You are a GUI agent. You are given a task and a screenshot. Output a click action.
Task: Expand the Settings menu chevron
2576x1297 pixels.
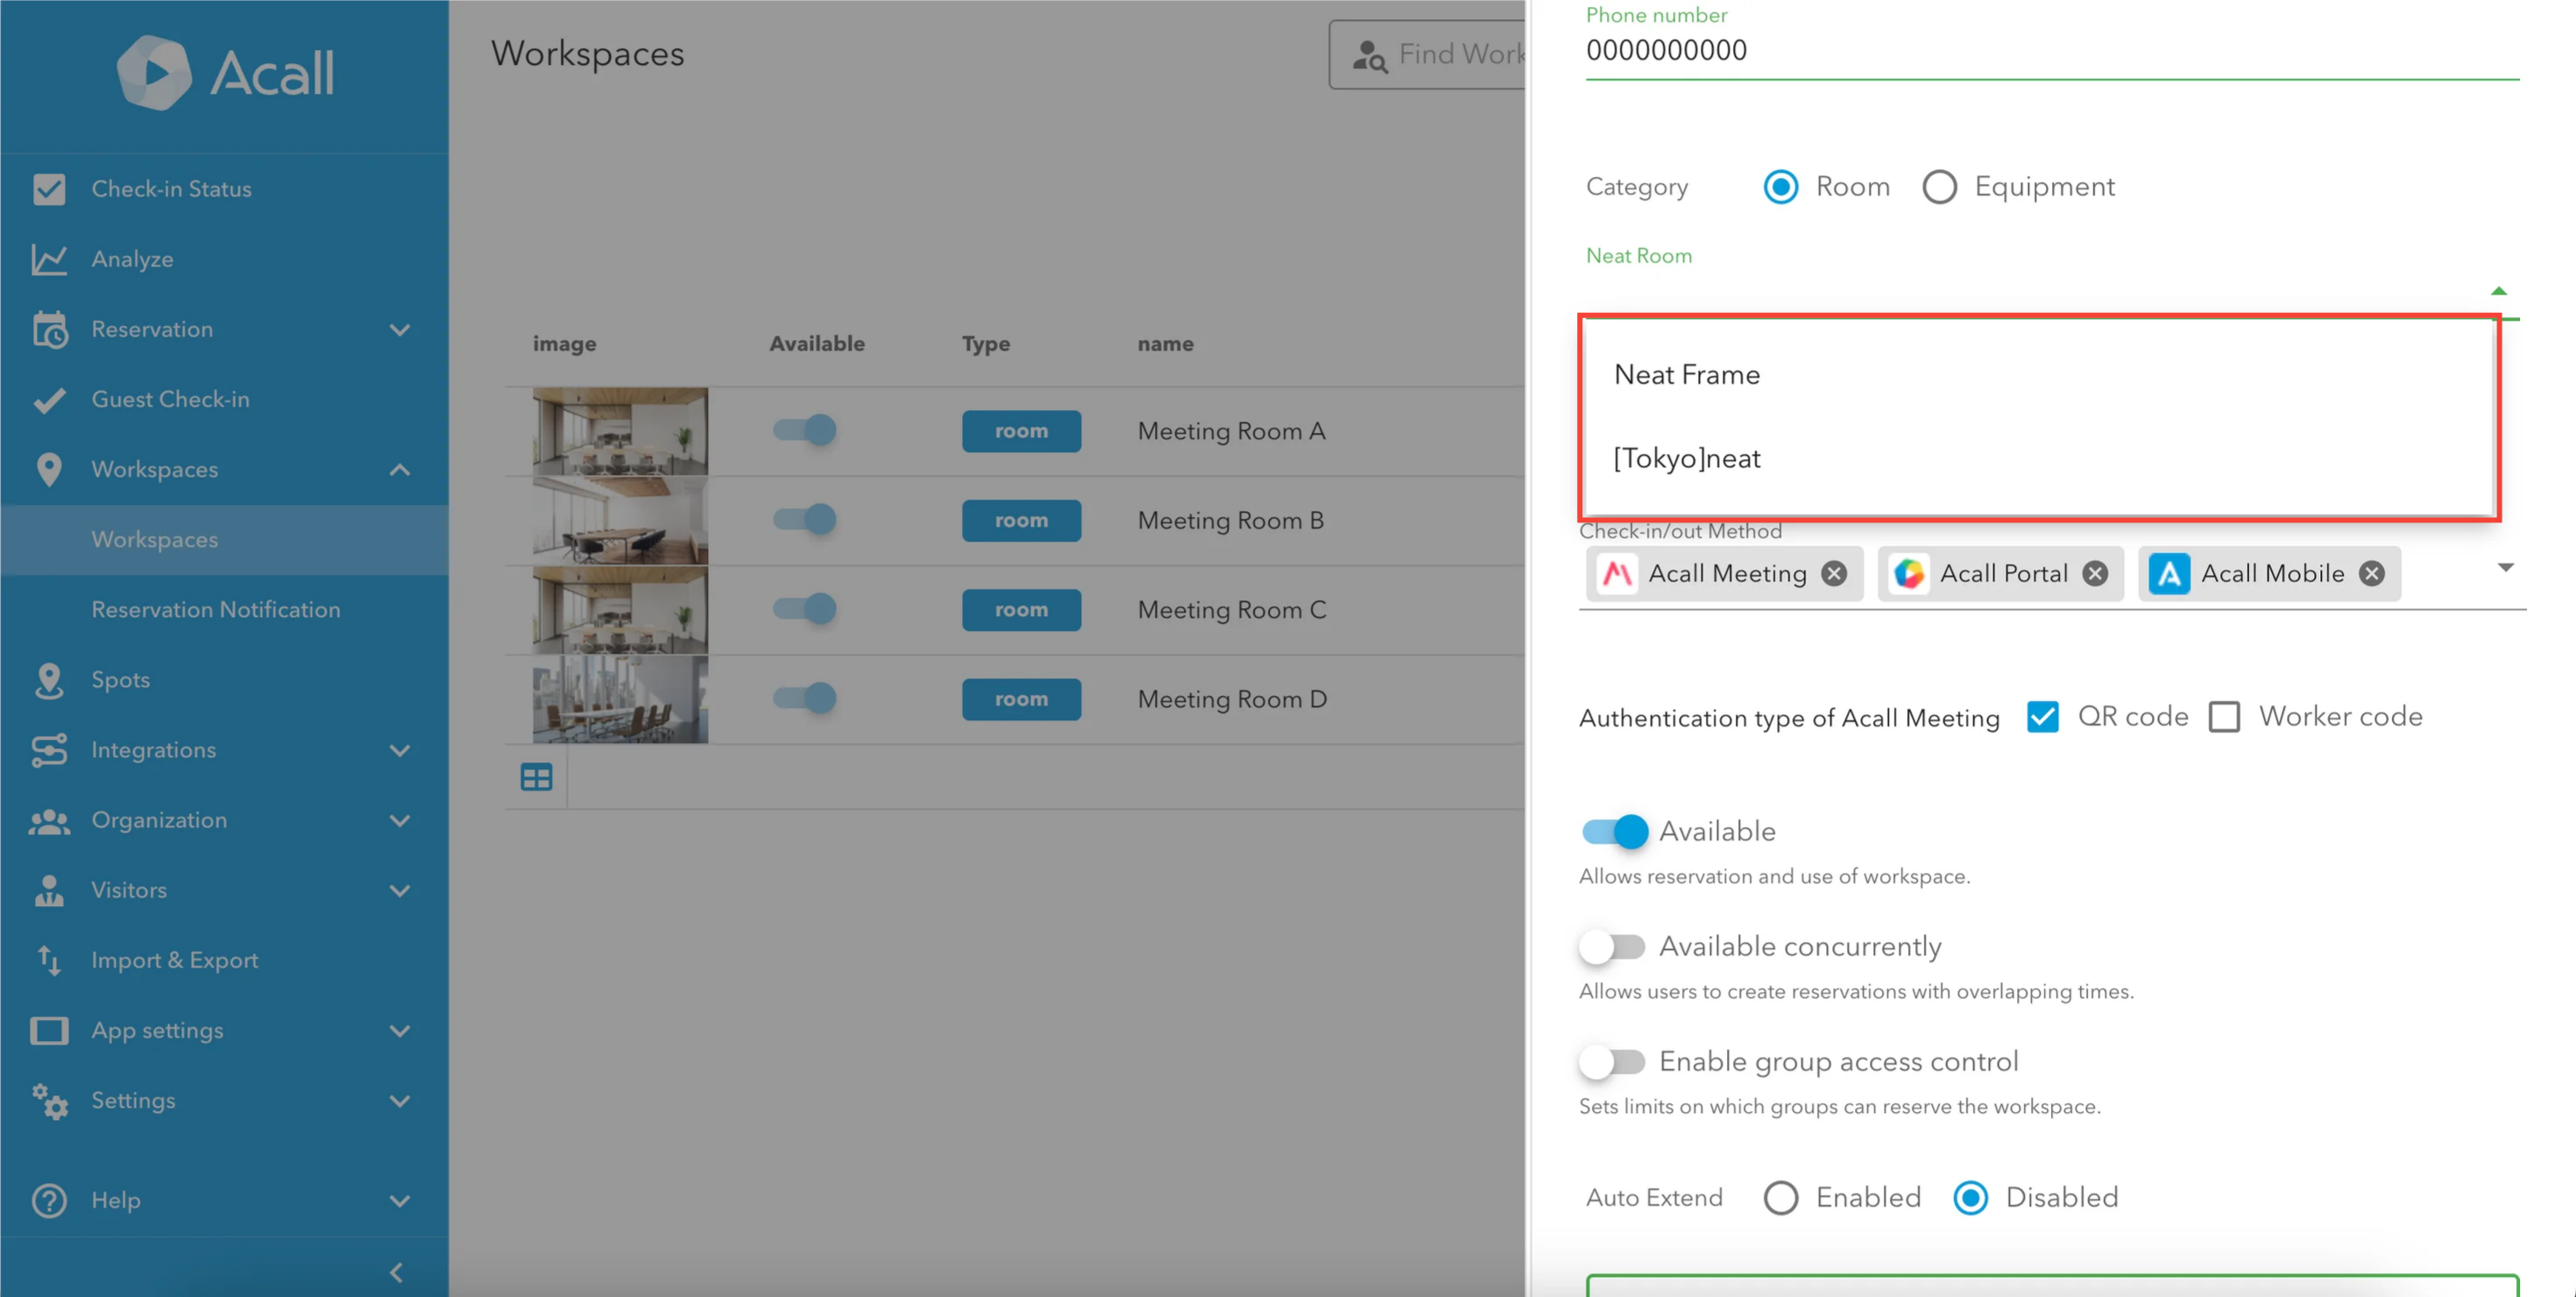point(400,1101)
